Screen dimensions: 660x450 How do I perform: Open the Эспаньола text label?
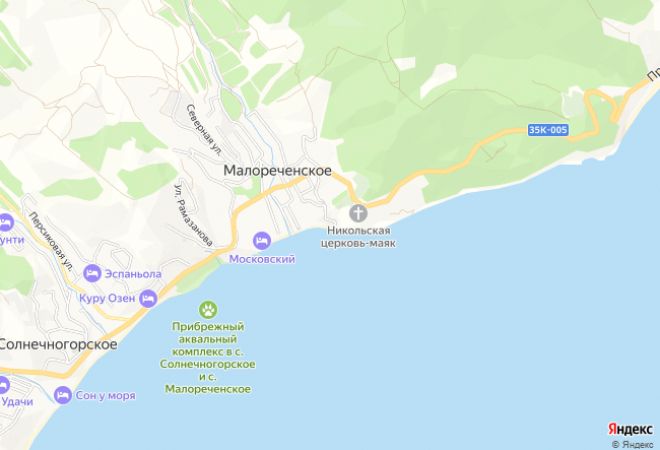pyautogui.click(x=133, y=274)
